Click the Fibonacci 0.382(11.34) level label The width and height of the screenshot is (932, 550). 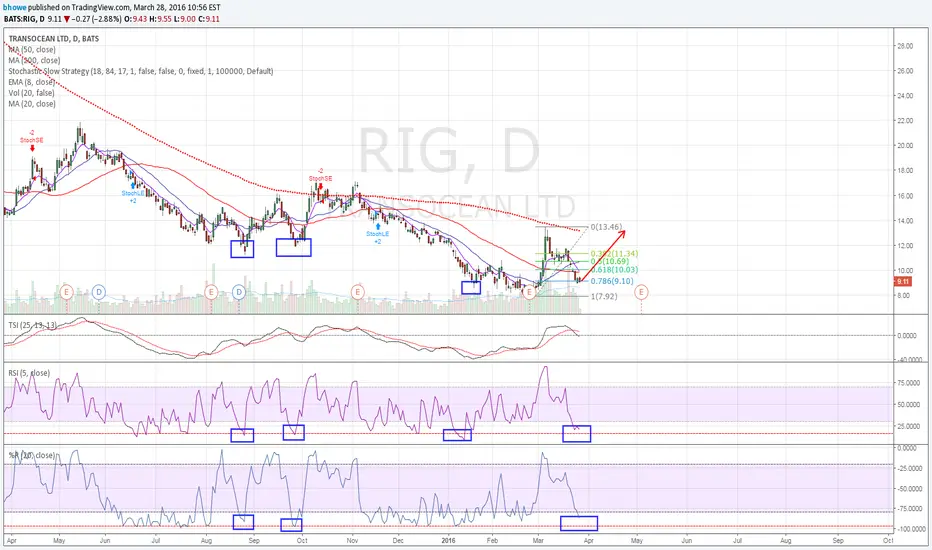pos(614,253)
